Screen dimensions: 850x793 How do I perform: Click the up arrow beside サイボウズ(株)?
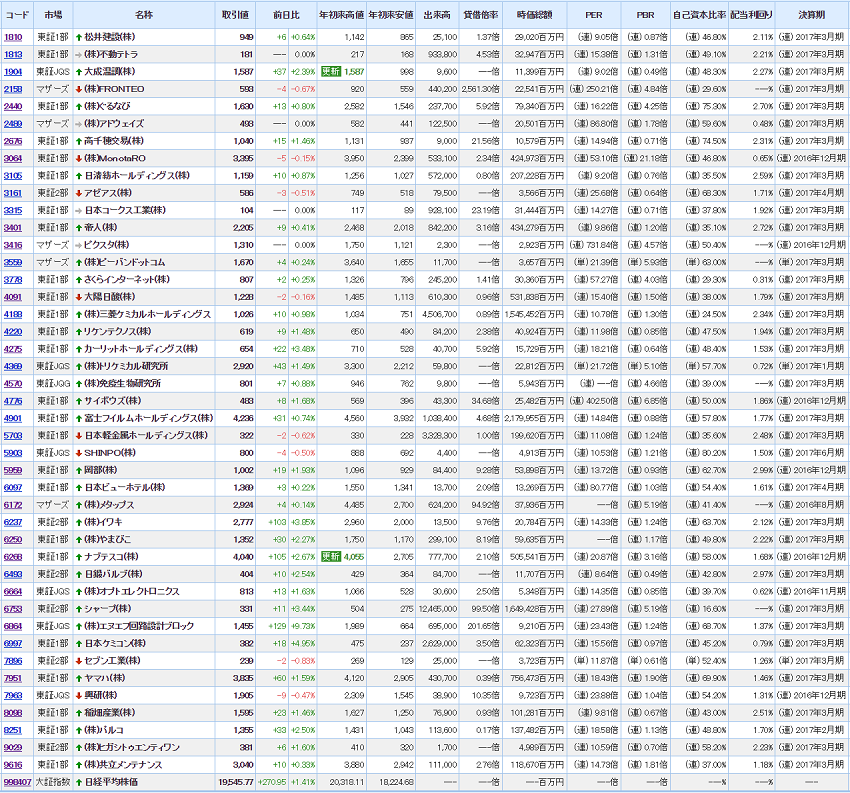point(79,402)
